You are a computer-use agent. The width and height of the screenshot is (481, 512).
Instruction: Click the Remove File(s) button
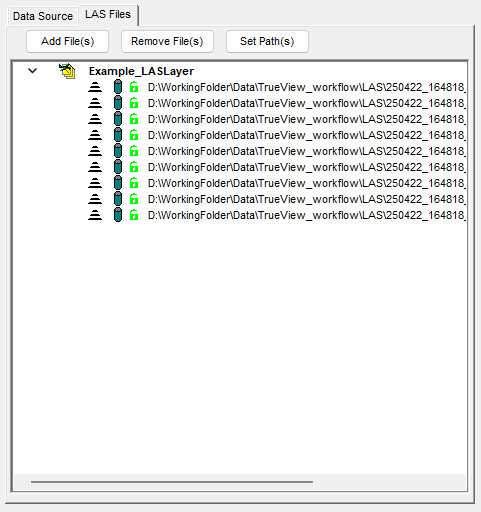coord(167,41)
